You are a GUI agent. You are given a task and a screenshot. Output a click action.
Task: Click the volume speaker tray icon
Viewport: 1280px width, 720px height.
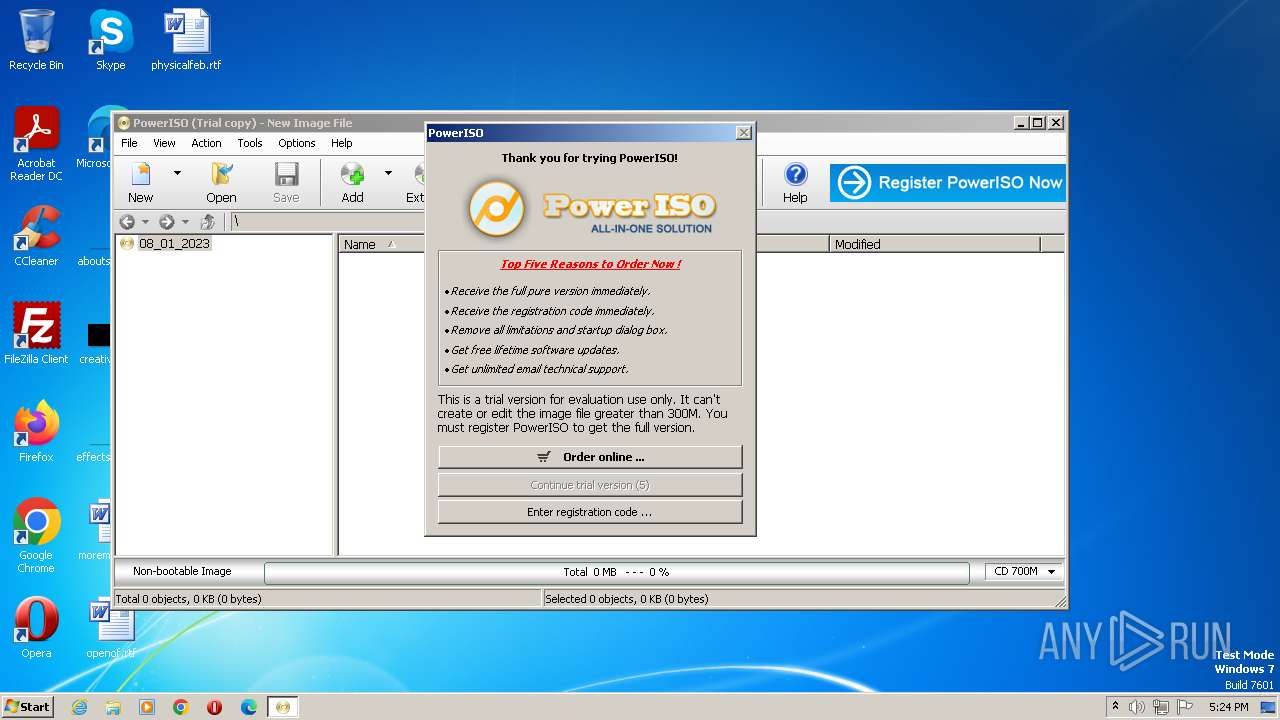(x=1137, y=707)
